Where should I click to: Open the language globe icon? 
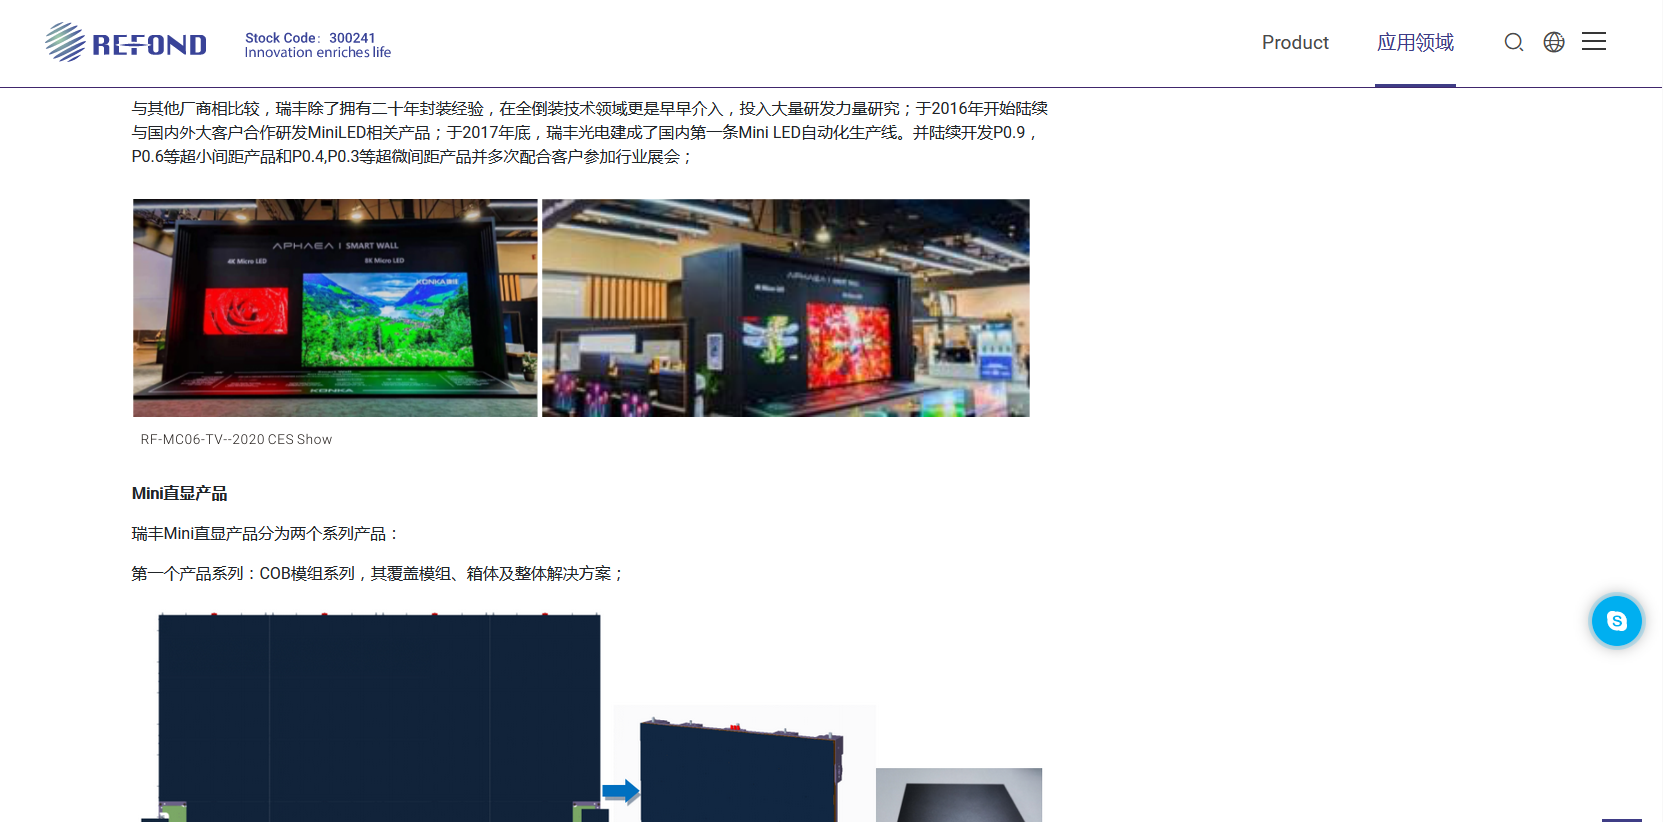[1554, 42]
